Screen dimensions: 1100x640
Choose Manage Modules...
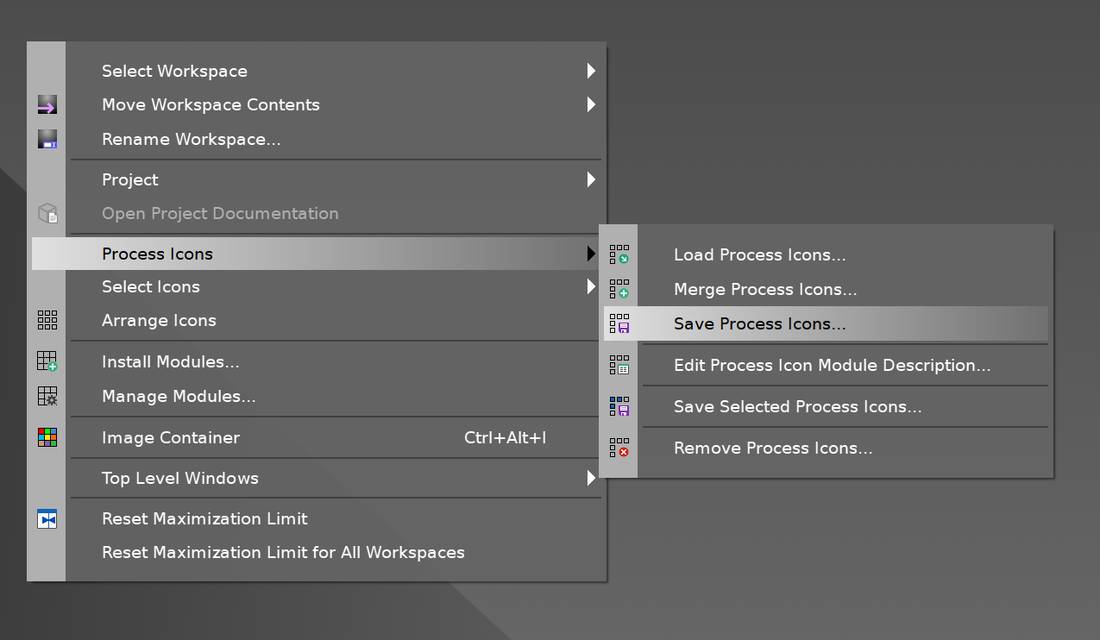[316, 396]
